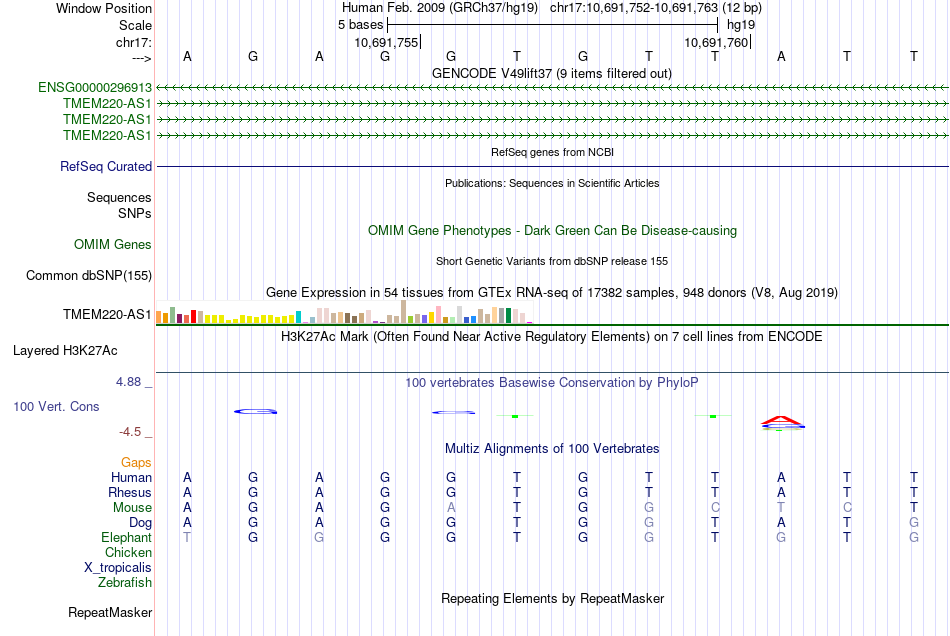Open Repeating Elements by RepeatMasker title
This screenshot has width=950, height=636.
[552, 598]
